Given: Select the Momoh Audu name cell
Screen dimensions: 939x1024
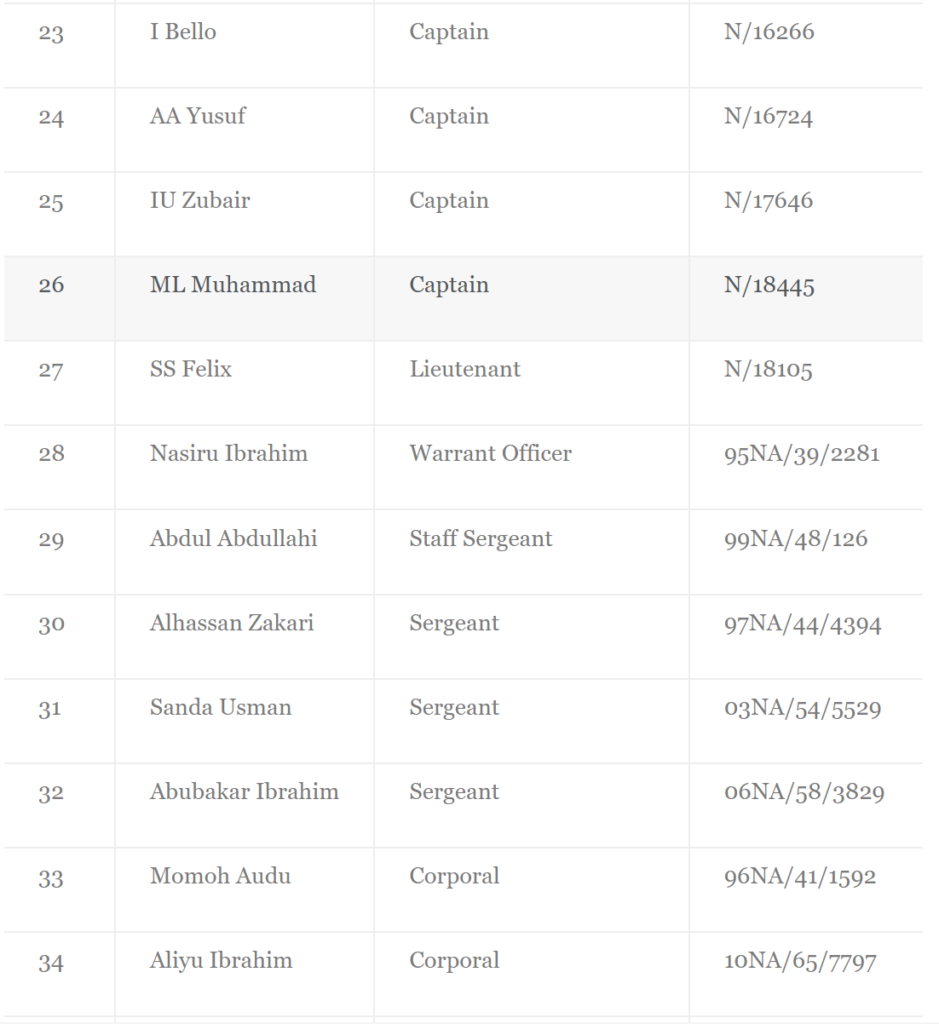Looking at the screenshot, I should point(244,889).
